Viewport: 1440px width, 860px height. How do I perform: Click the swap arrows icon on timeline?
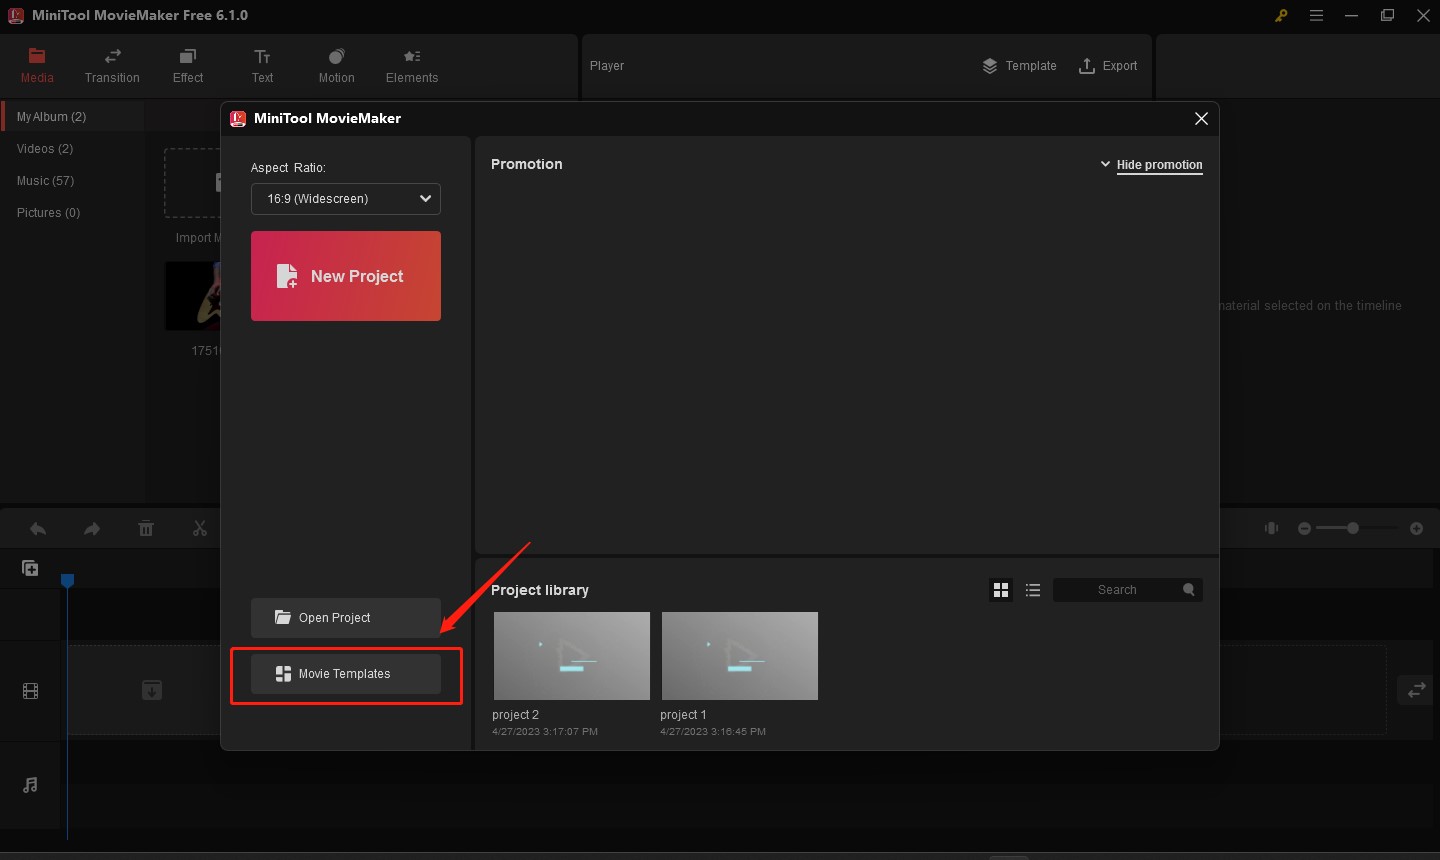pos(1417,691)
